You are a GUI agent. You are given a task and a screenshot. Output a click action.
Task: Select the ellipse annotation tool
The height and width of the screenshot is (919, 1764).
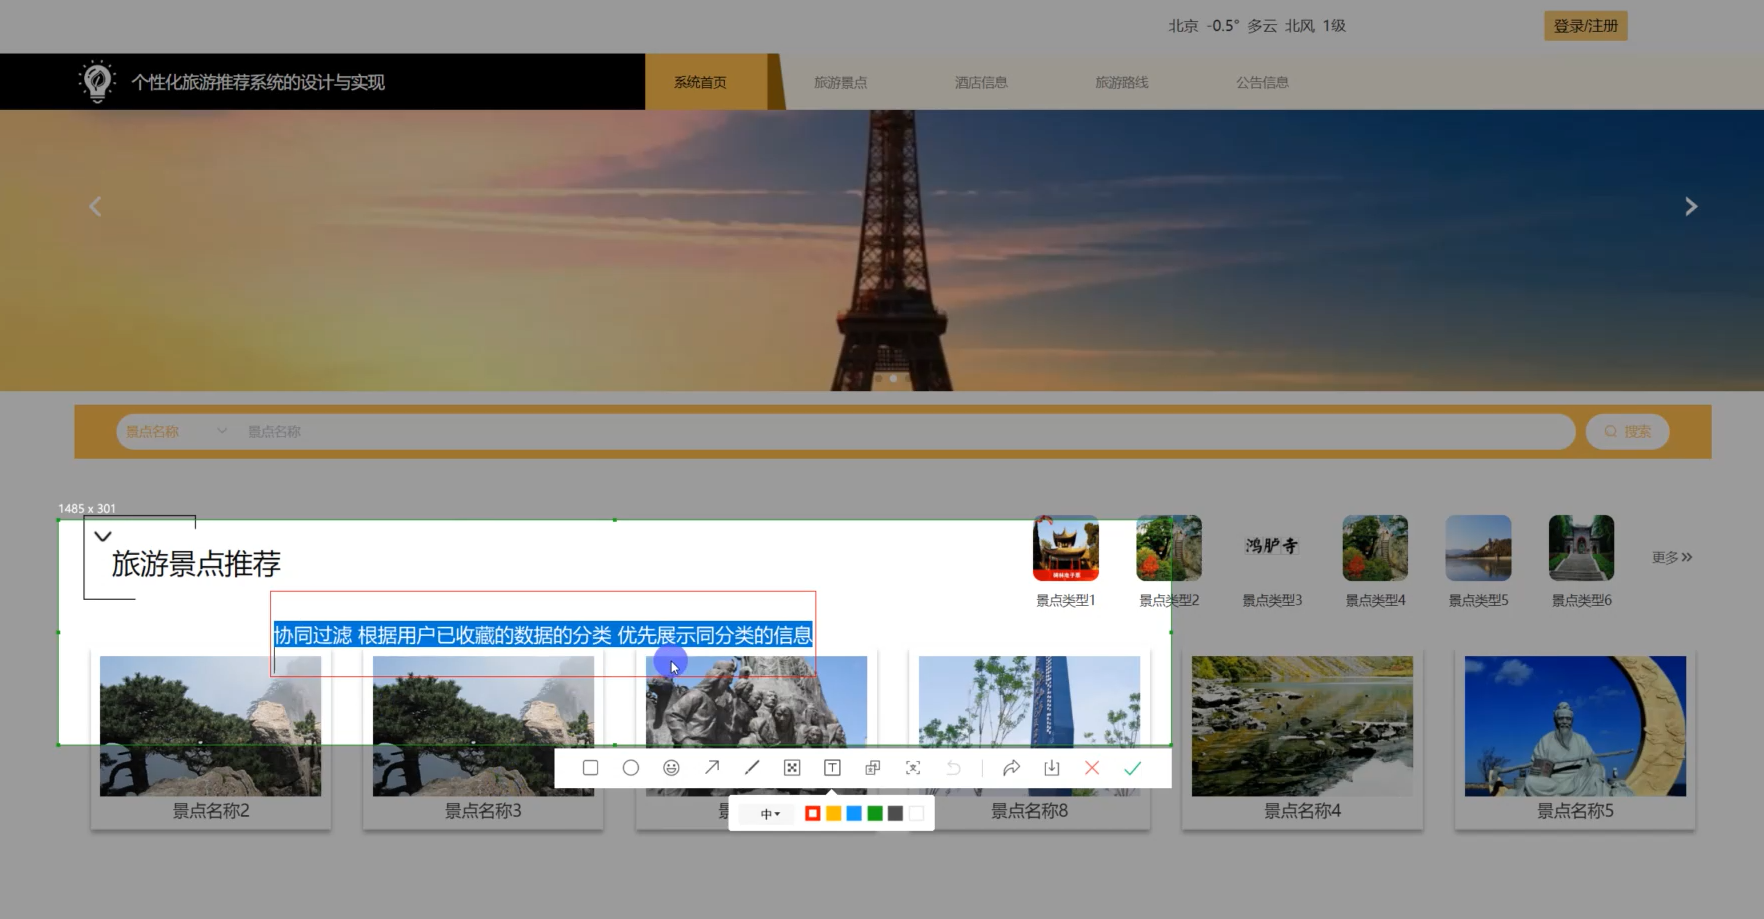(630, 768)
